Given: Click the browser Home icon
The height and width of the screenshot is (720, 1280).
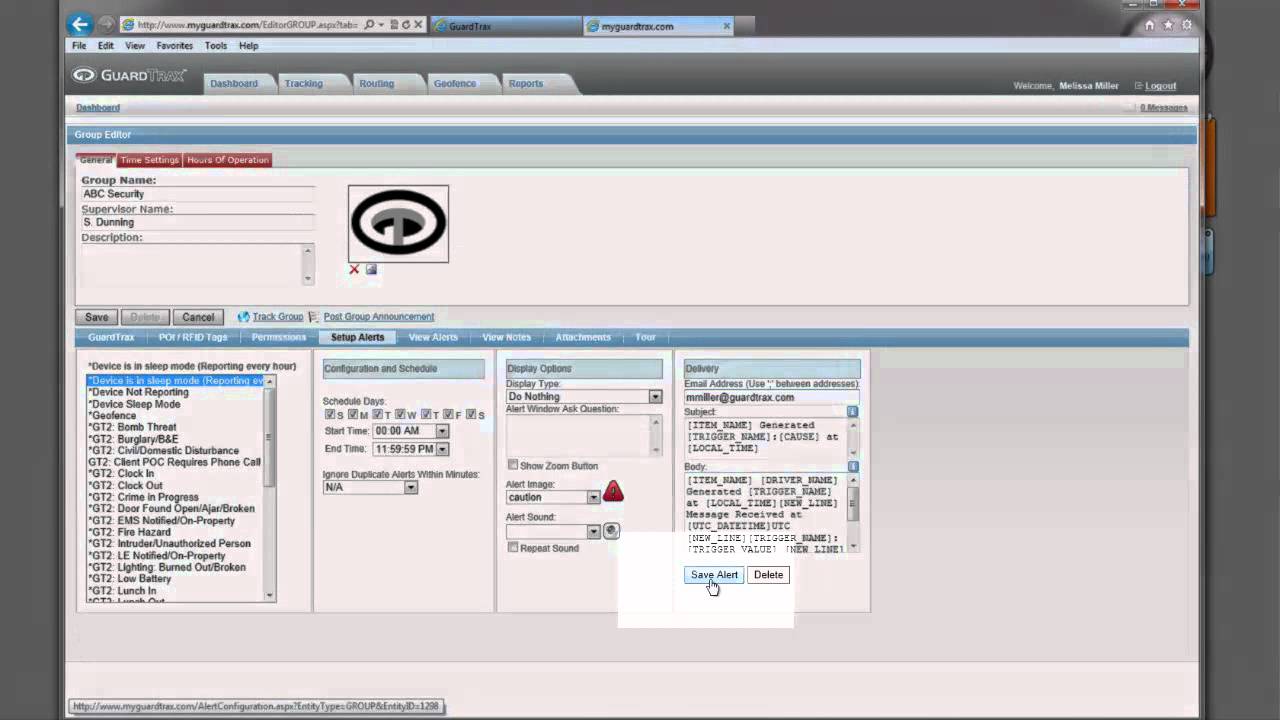Looking at the screenshot, I should coord(1150,25).
